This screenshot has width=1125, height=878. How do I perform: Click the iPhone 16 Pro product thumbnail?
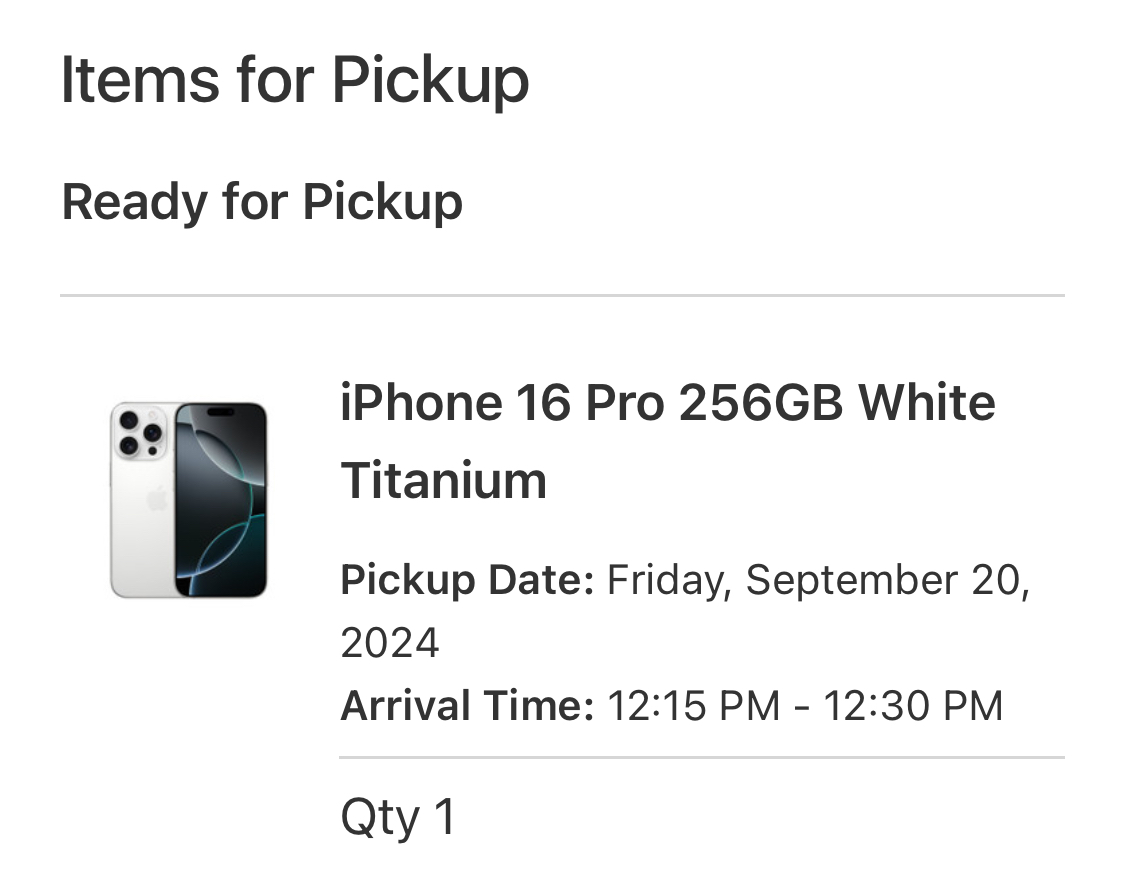point(189,500)
